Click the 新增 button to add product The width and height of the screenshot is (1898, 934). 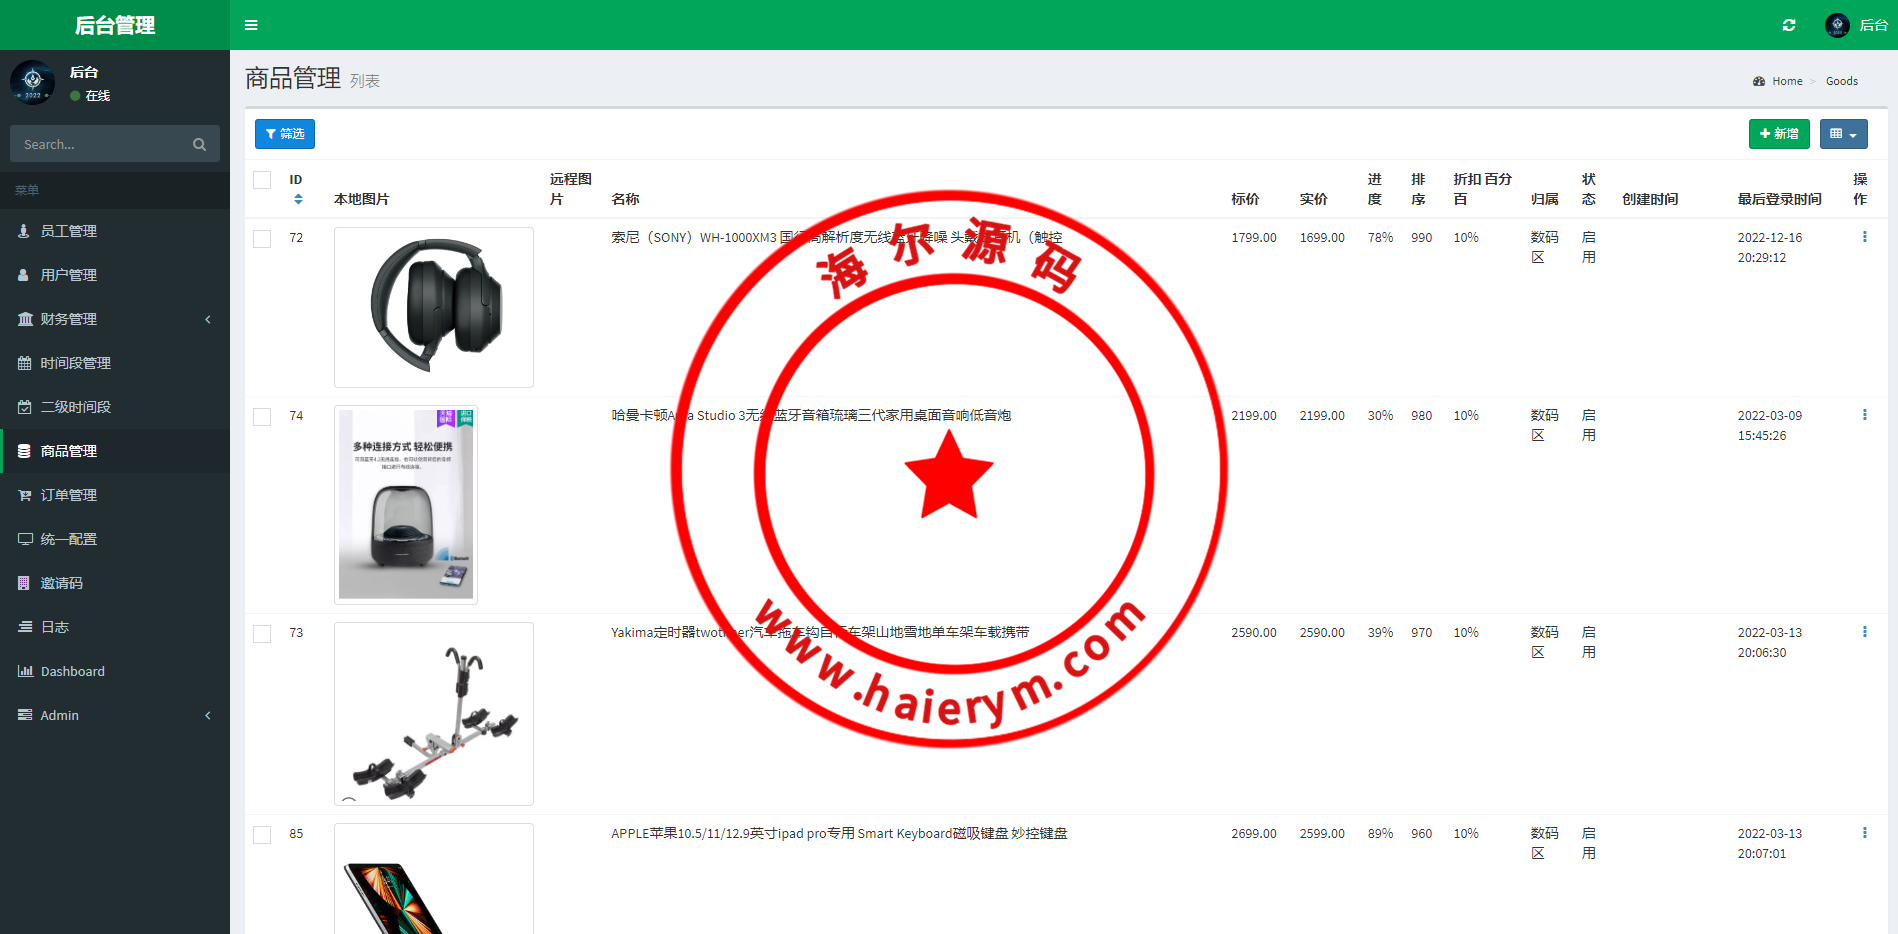(x=1779, y=133)
